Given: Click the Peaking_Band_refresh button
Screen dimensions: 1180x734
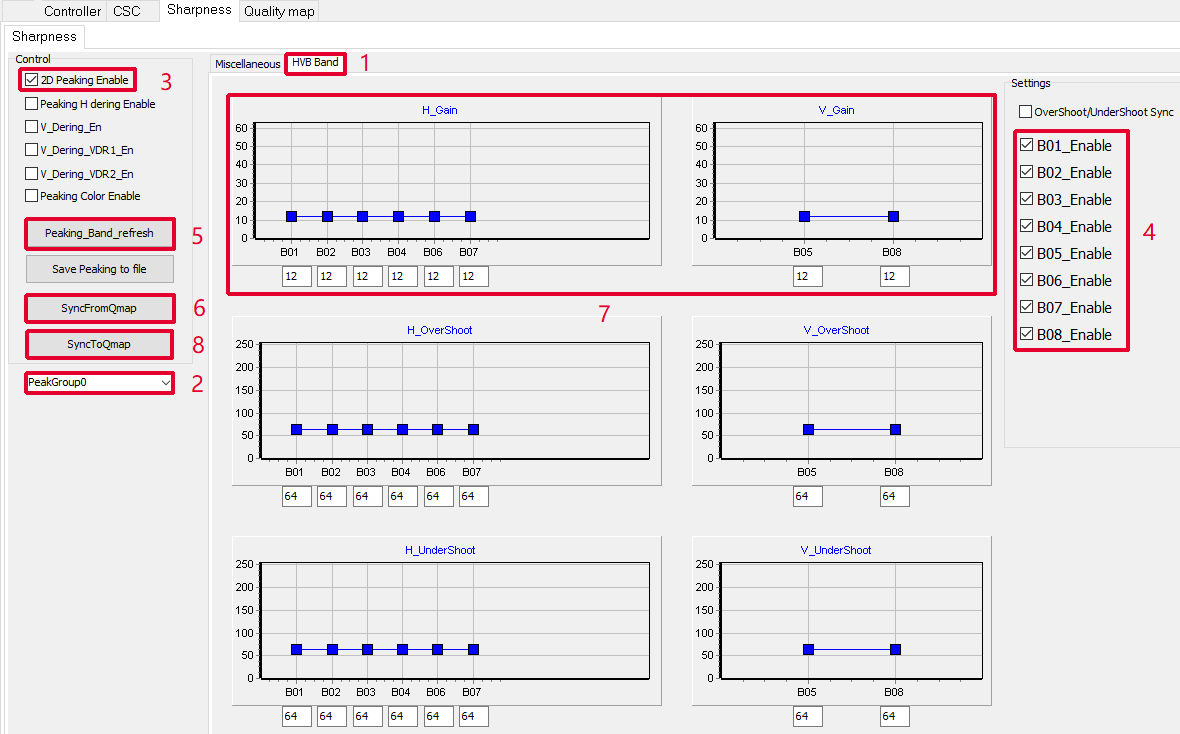Looking at the screenshot, I should pos(99,233).
